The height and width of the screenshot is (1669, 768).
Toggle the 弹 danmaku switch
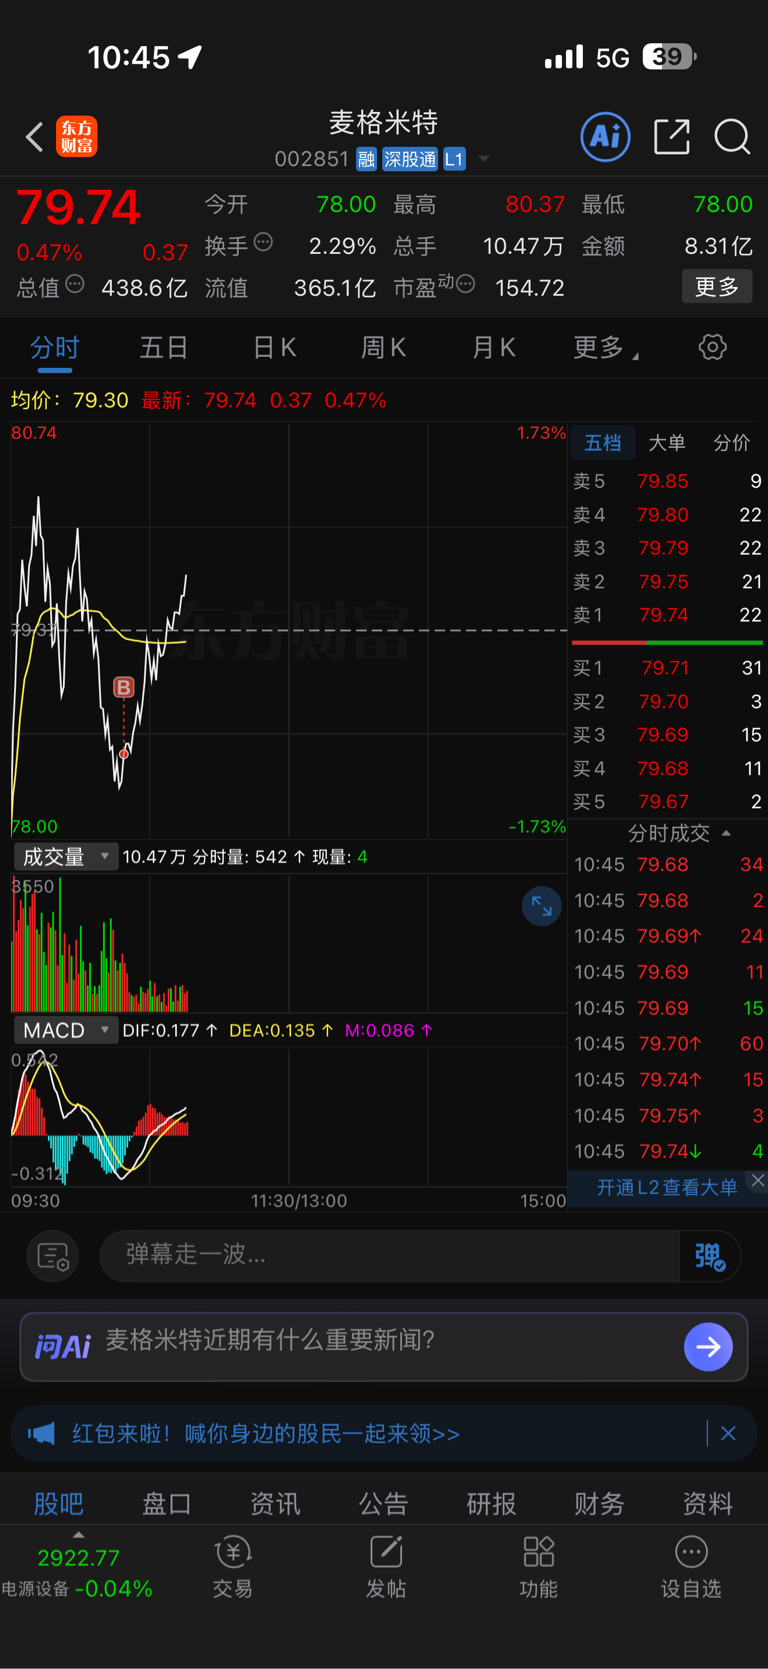click(710, 1256)
